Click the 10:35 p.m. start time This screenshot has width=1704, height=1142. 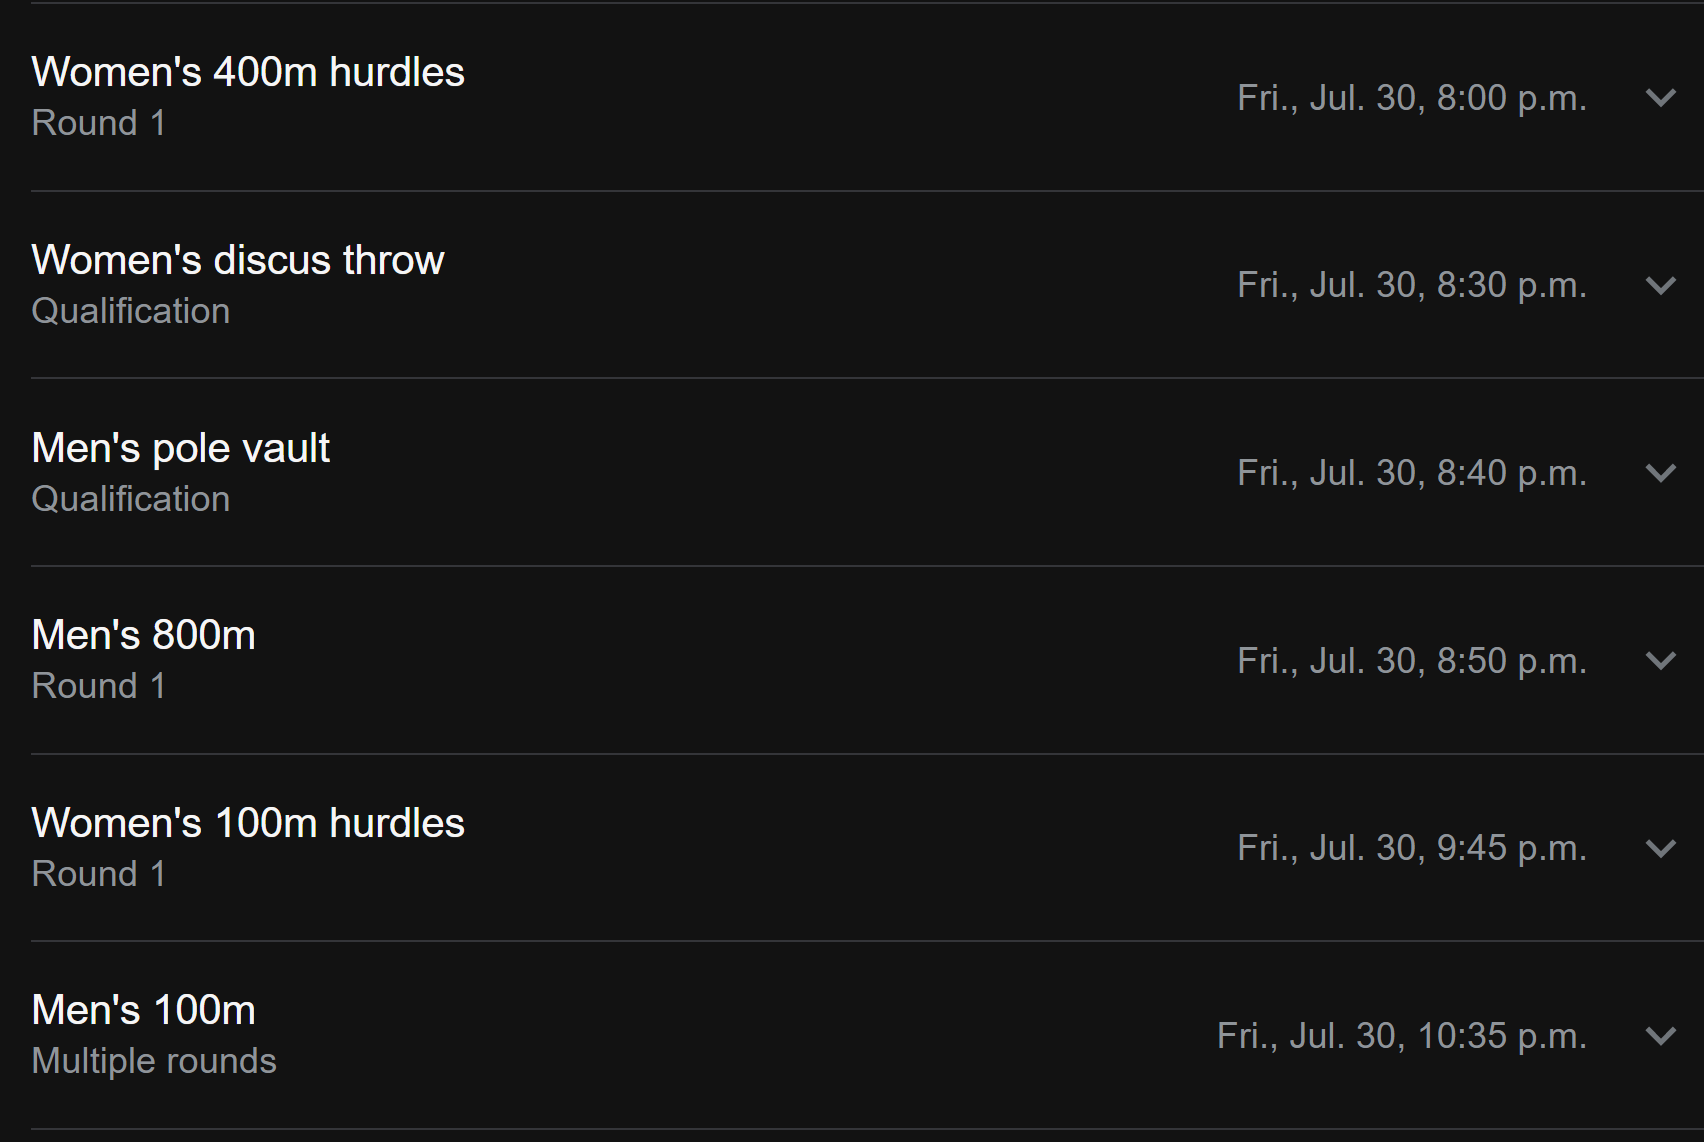pos(1401,1036)
